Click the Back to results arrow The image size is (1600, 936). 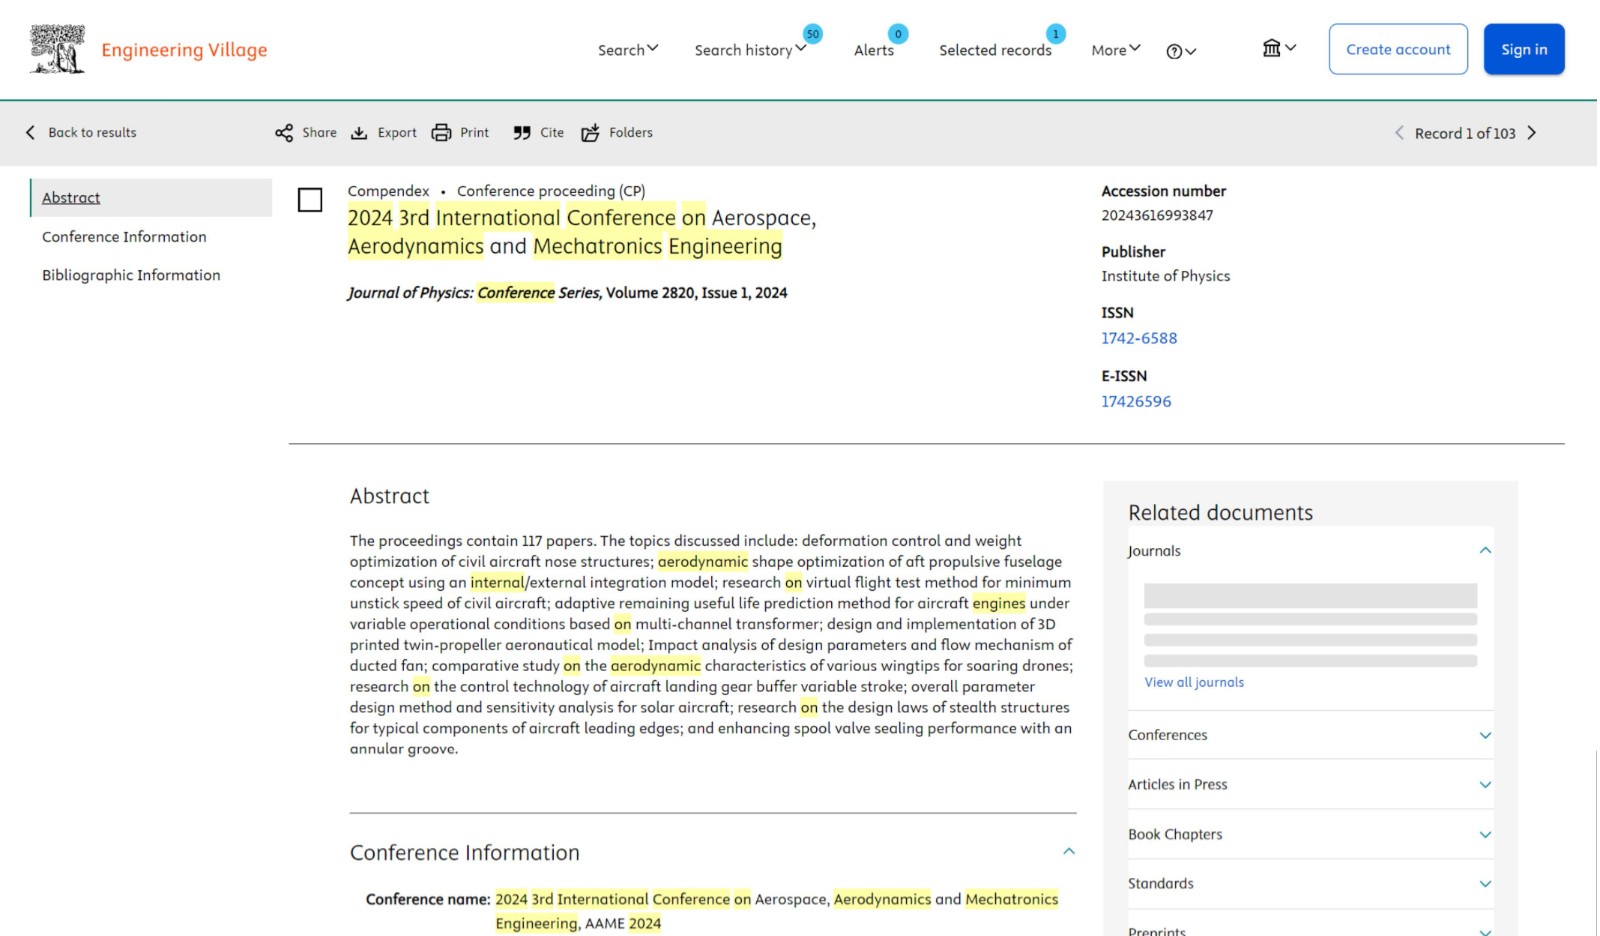30,132
